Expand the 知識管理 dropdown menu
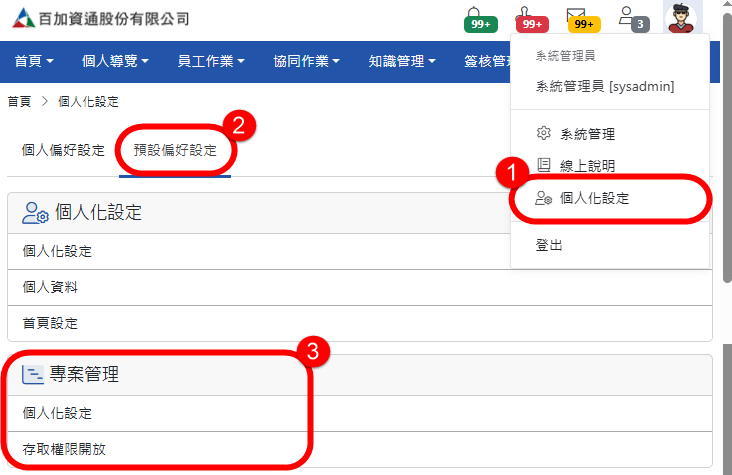 402,62
